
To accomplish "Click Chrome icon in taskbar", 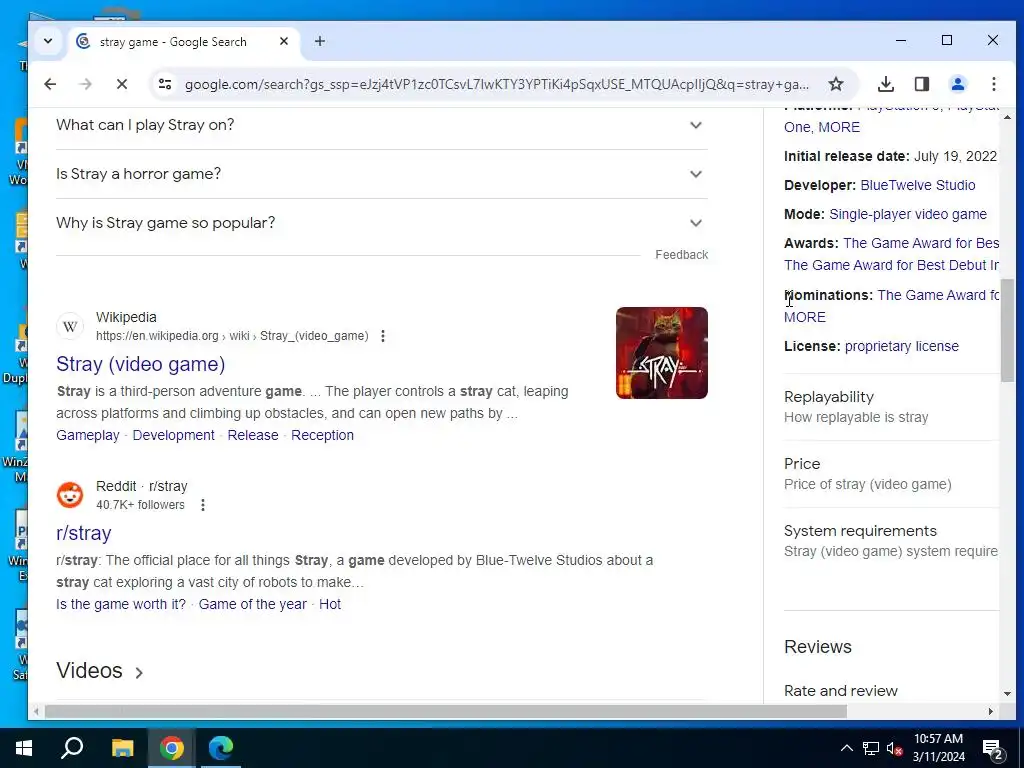I will tap(172, 748).
